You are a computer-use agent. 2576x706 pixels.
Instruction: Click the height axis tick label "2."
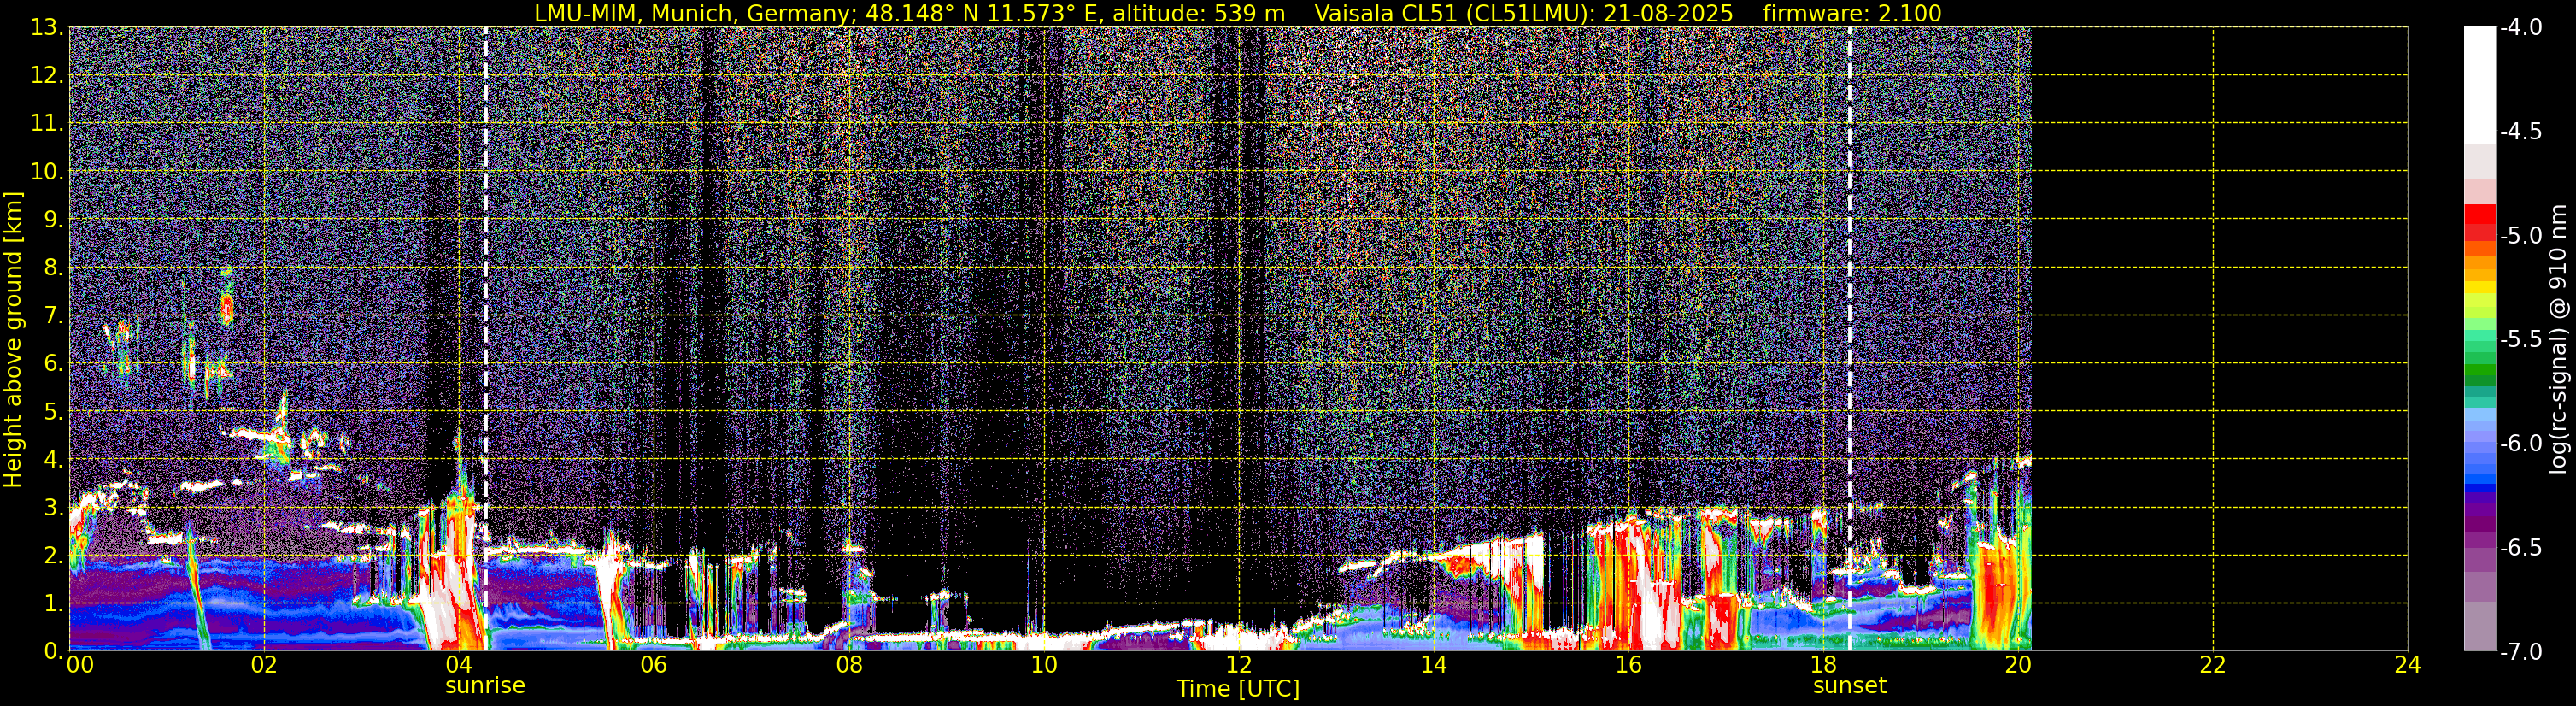point(54,556)
